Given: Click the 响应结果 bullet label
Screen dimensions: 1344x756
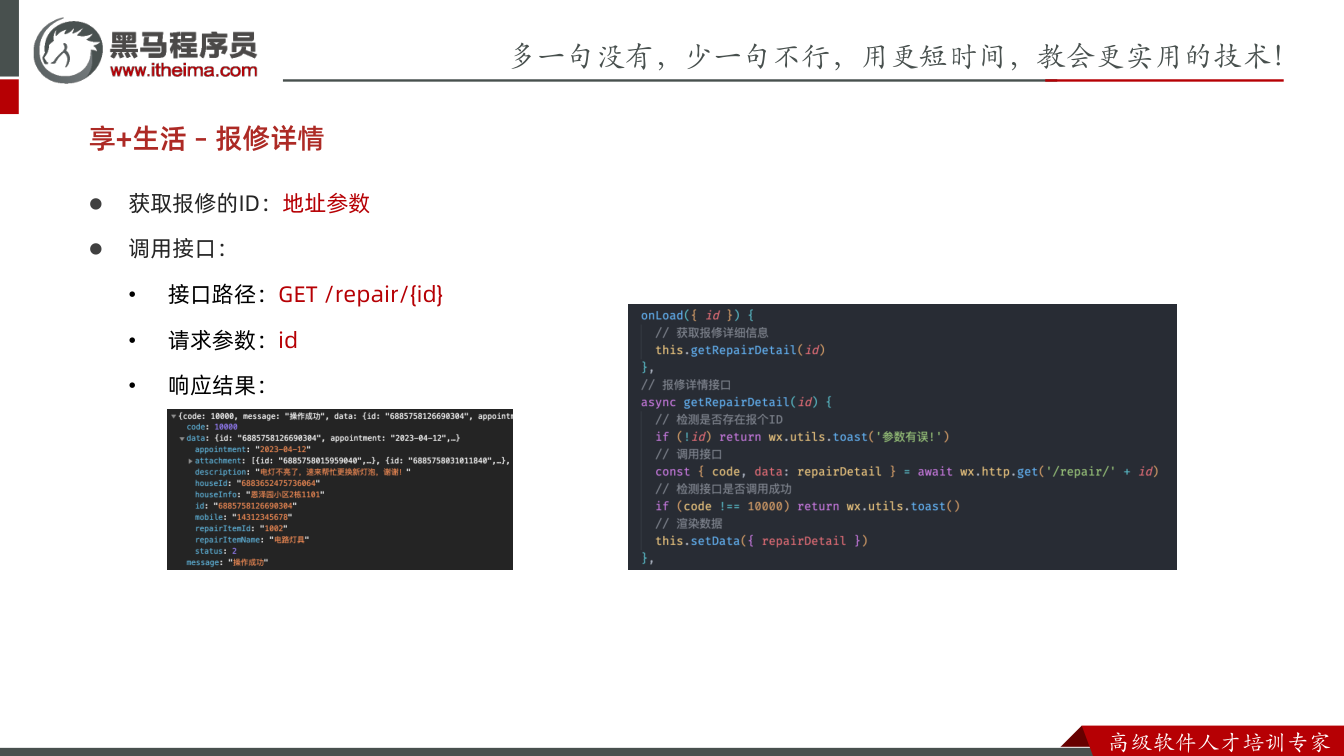Looking at the screenshot, I should [x=216, y=385].
